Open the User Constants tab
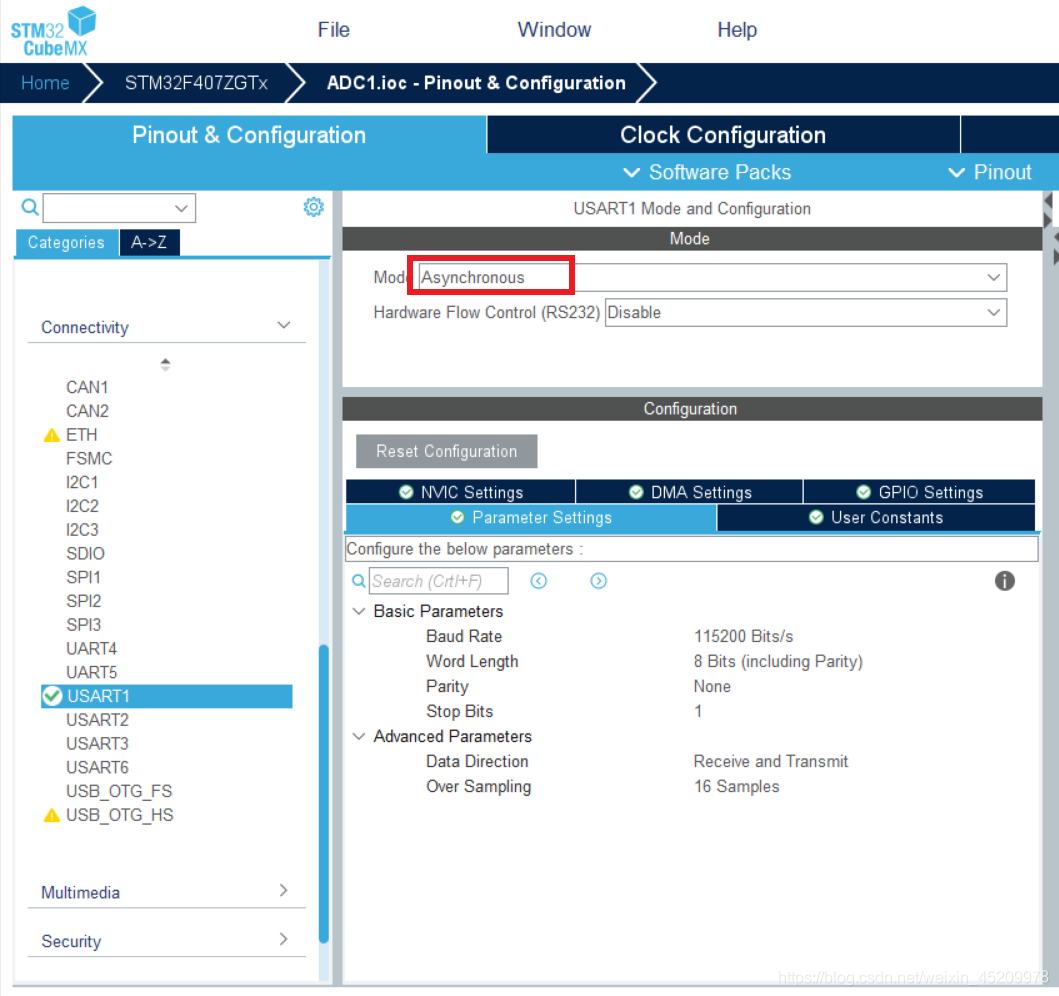 point(876,517)
